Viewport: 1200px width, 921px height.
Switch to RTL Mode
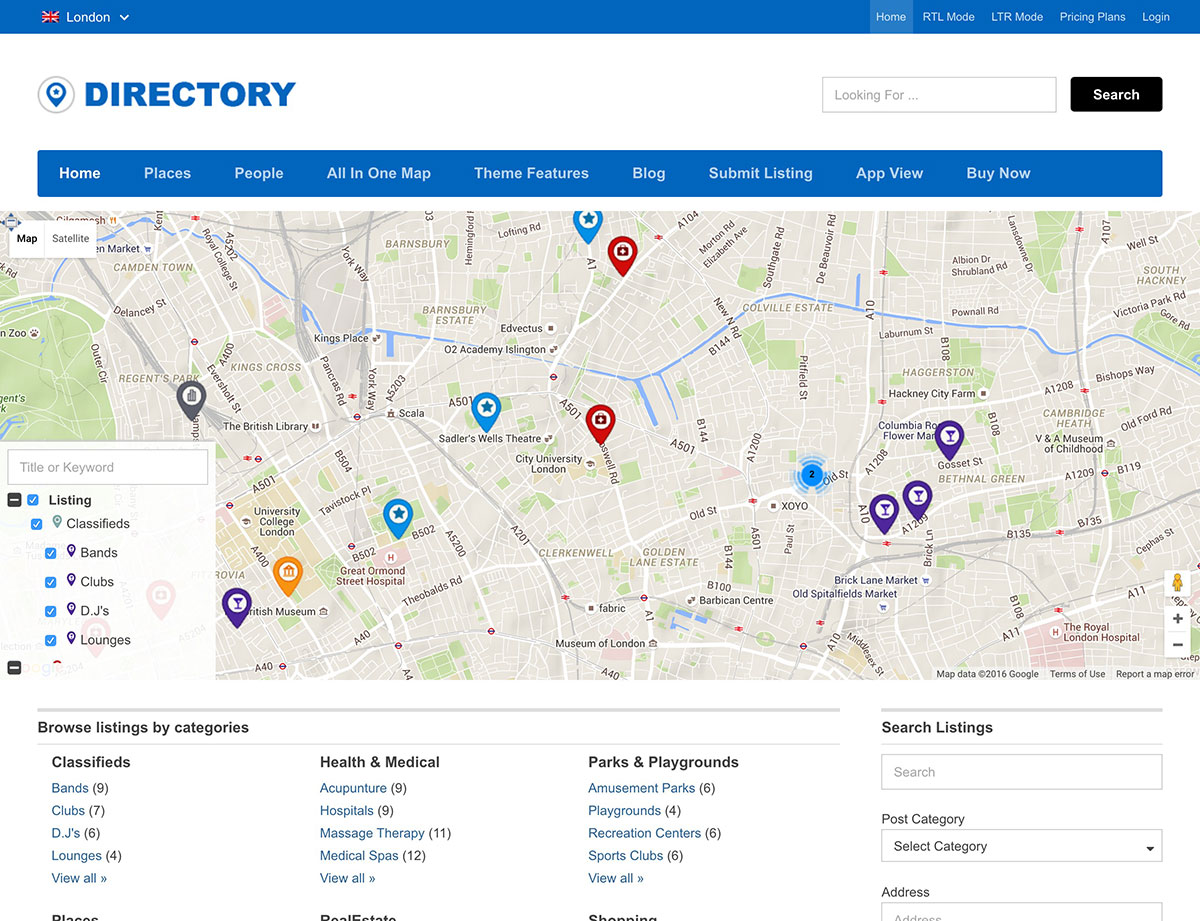[x=948, y=17]
